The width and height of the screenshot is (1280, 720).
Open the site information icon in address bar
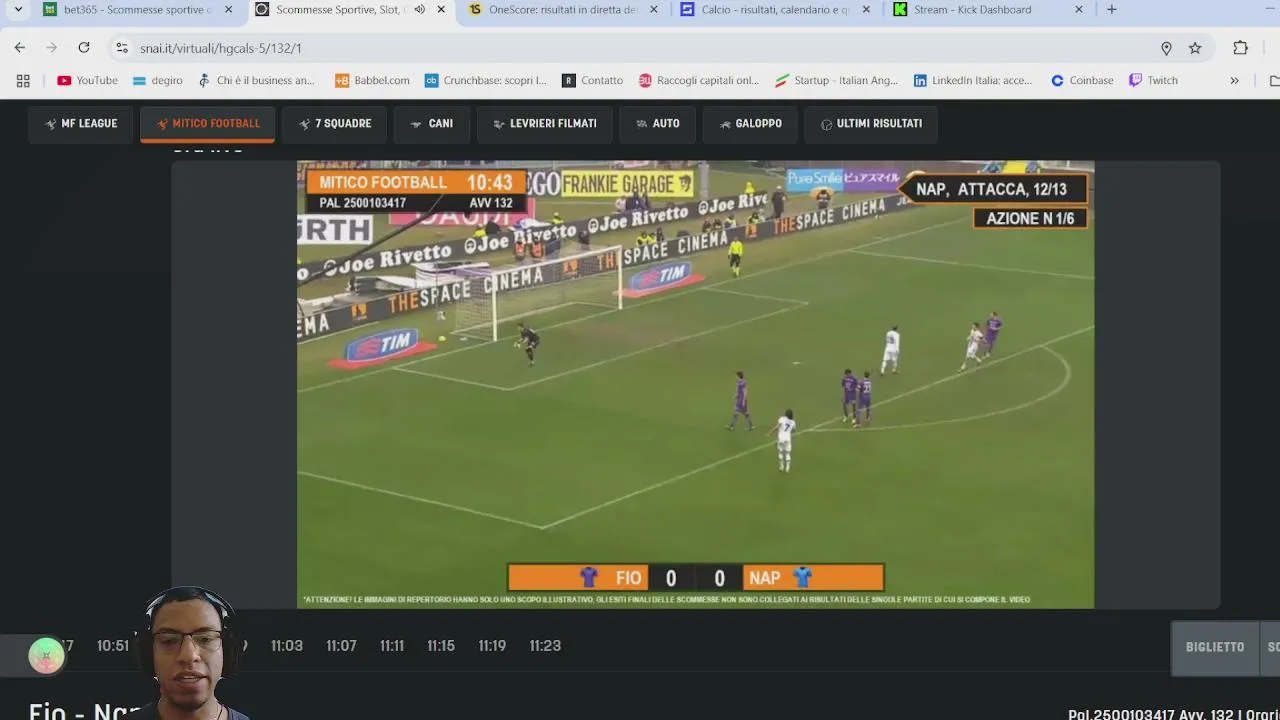121,48
